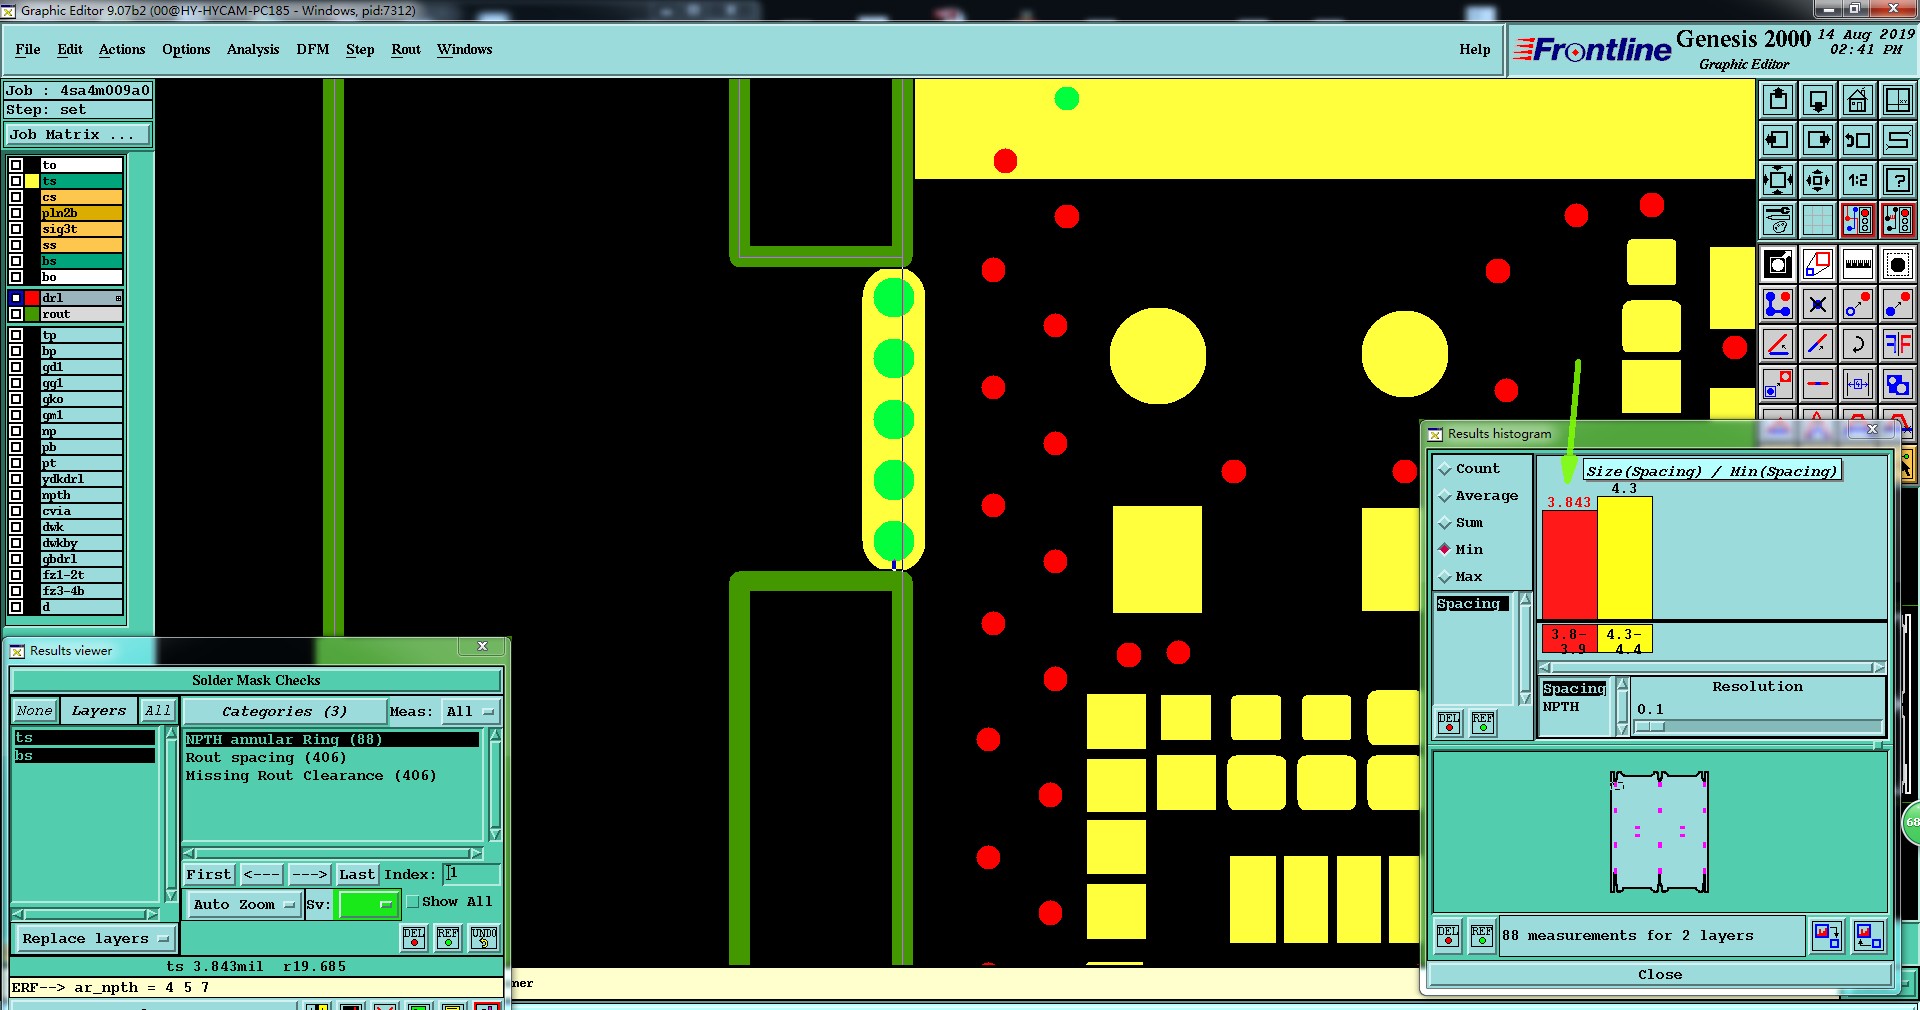This screenshot has width=1920, height=1010.
Task: Select the Max radio option
Action: (1445, 577)
